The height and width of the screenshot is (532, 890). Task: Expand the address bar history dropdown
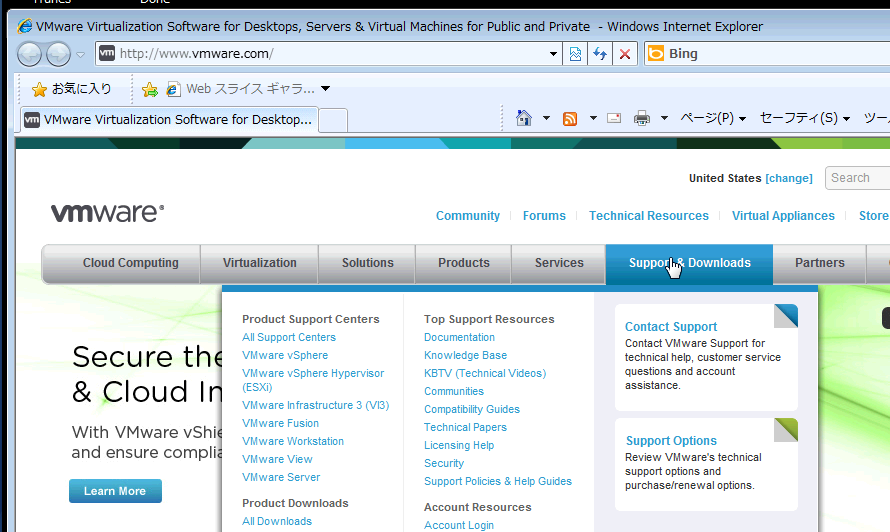553,54
